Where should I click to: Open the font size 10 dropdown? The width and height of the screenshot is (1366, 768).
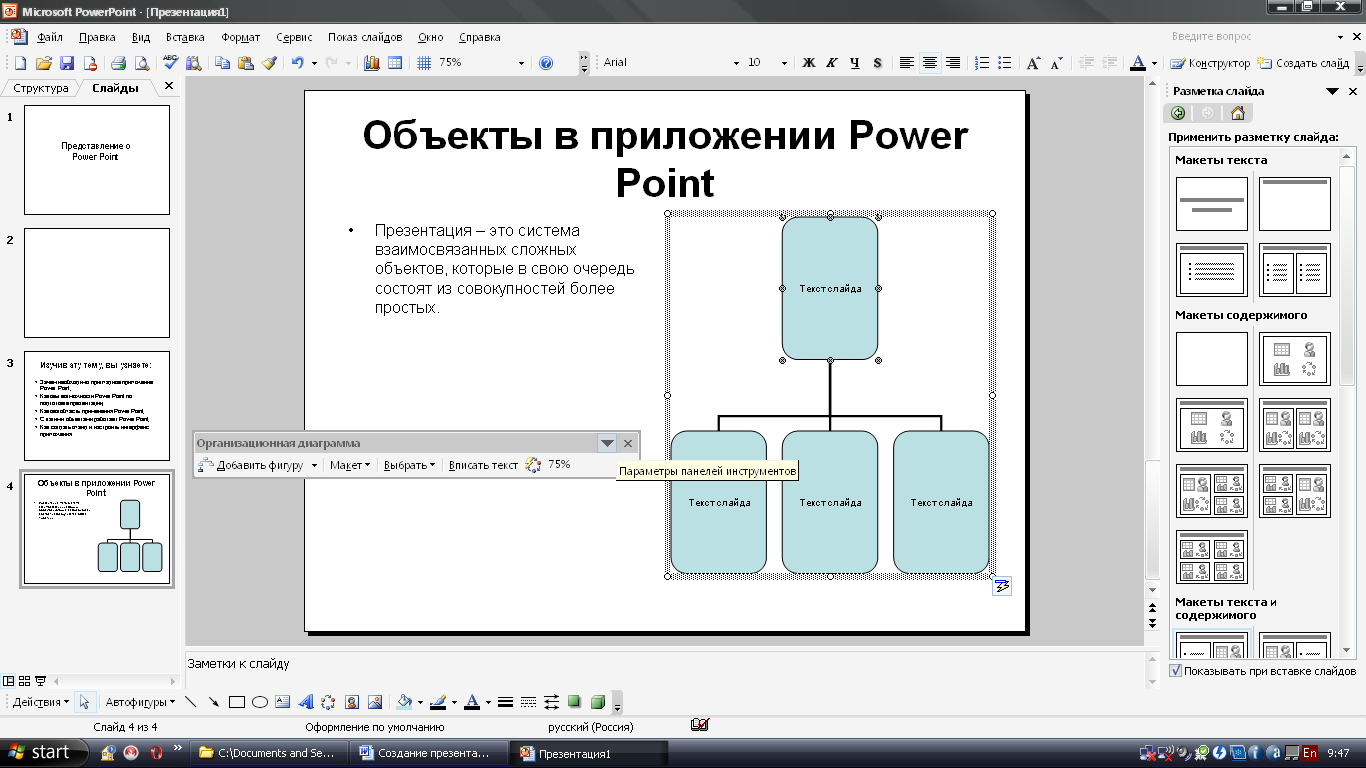click(x=784, y=63)
